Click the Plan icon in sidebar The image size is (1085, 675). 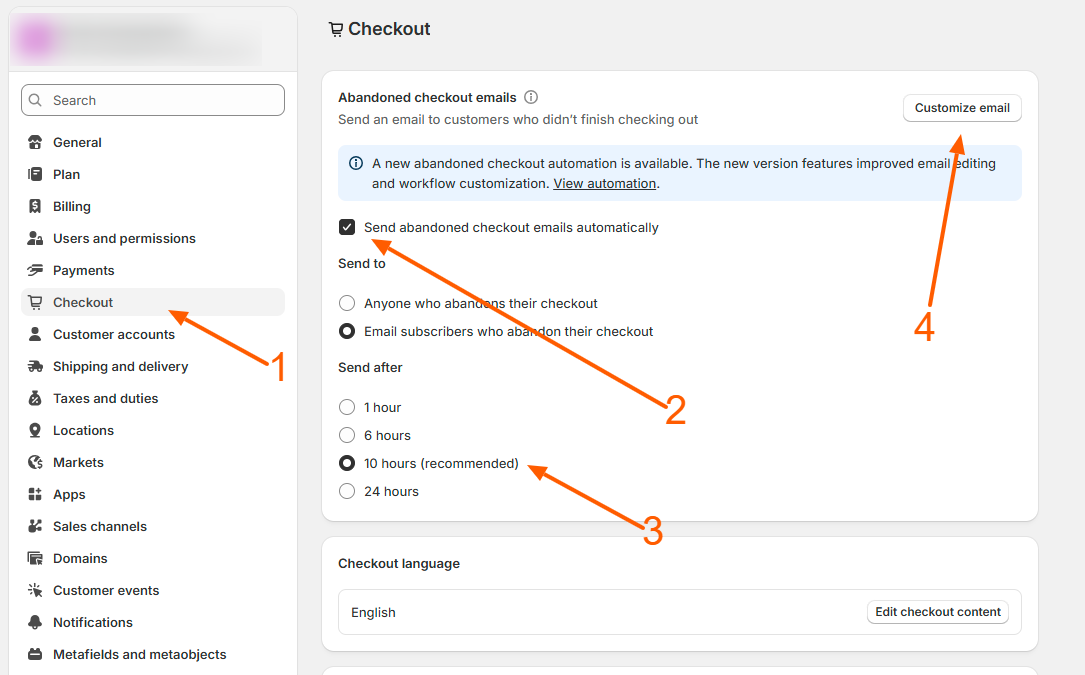pyautogui.click(x=35, y=174)
